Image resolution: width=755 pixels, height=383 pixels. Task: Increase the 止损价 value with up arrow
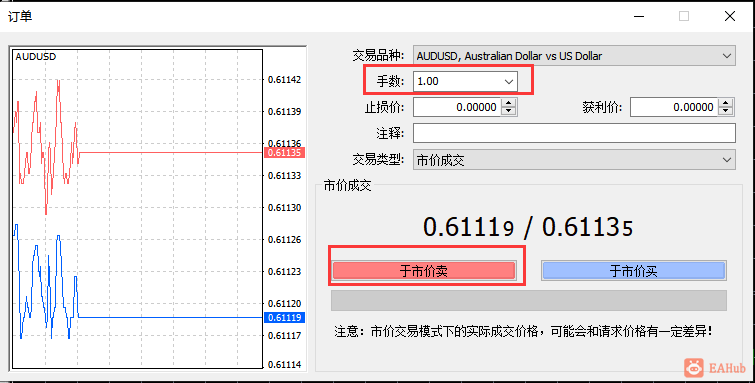pyautogui.click(x=509, y=103)
